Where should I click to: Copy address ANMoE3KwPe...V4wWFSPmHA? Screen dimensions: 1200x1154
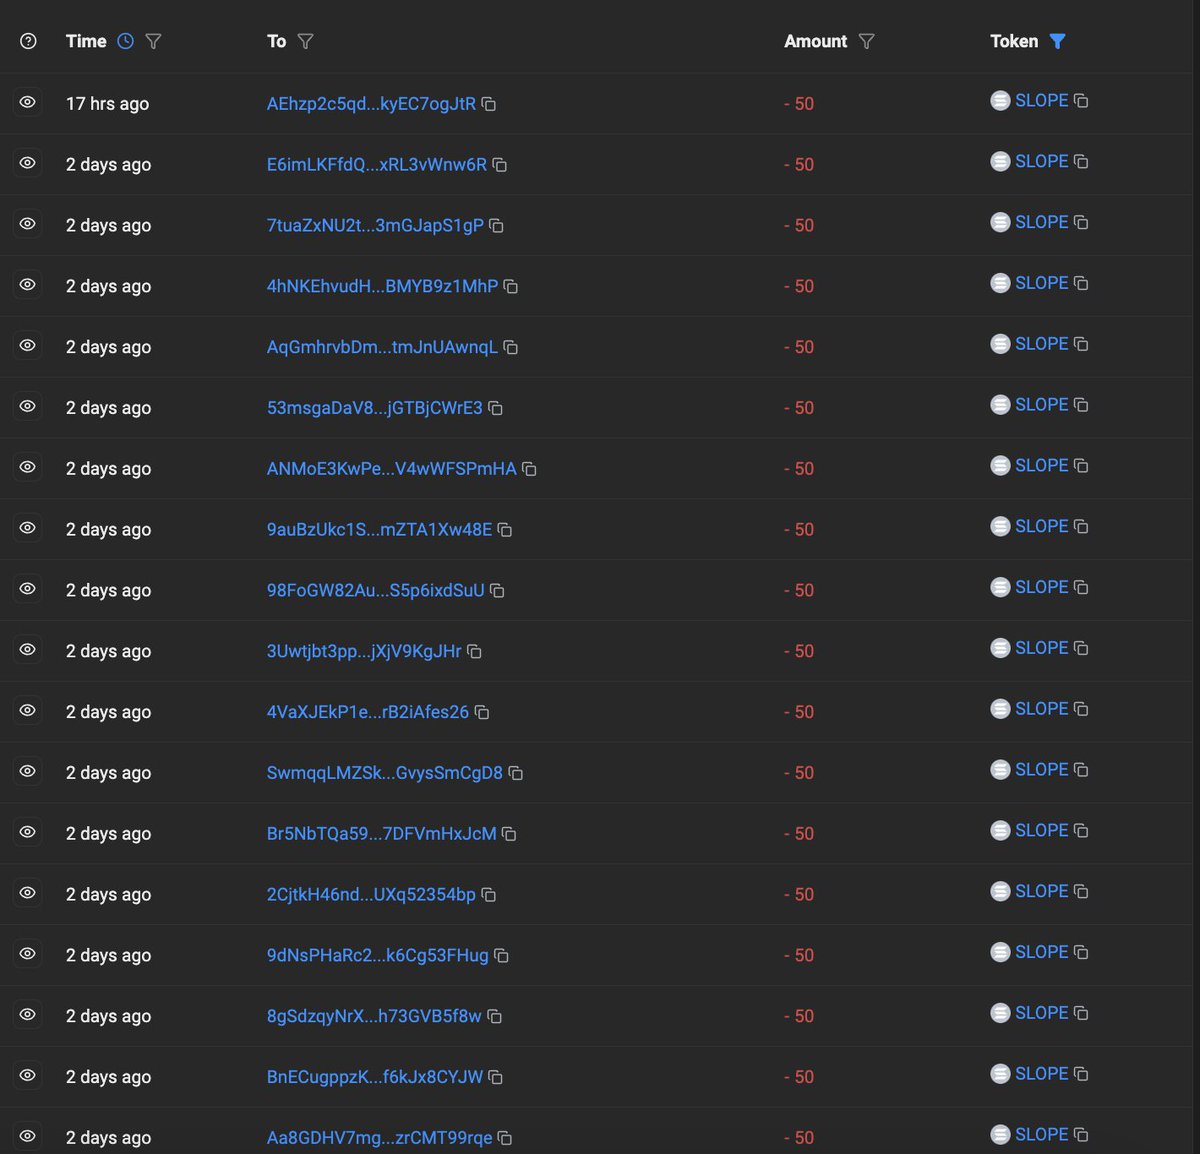(530, 469)
